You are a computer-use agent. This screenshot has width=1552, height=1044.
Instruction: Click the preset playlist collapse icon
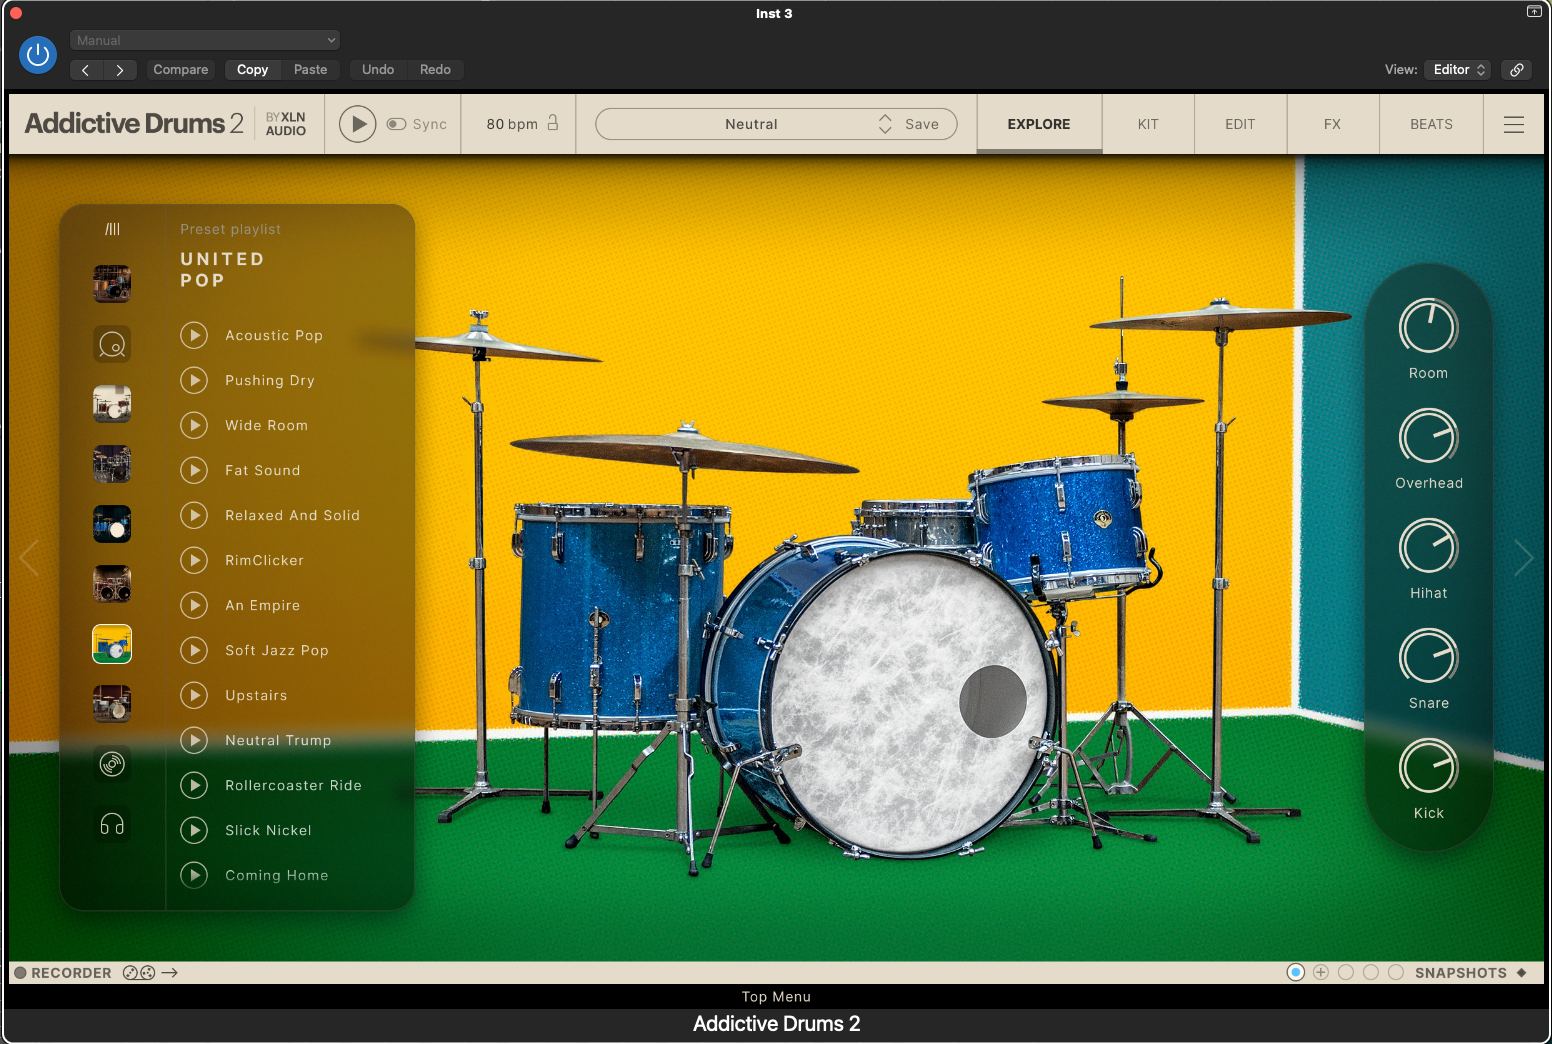coord(111,228)
